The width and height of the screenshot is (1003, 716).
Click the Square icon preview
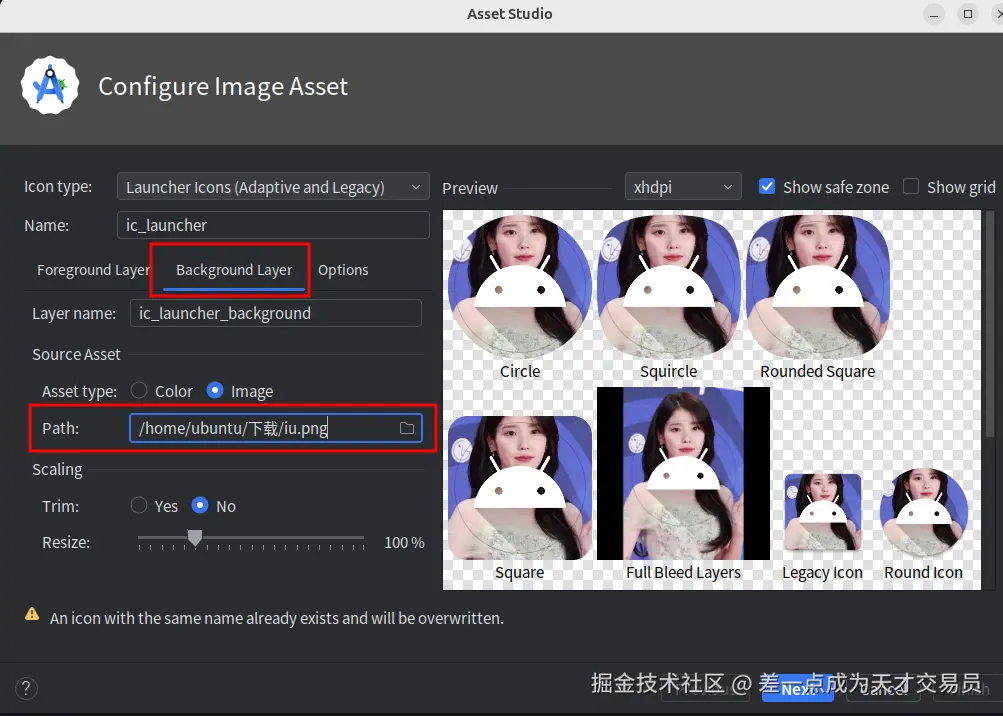click(x=520, y=488)
